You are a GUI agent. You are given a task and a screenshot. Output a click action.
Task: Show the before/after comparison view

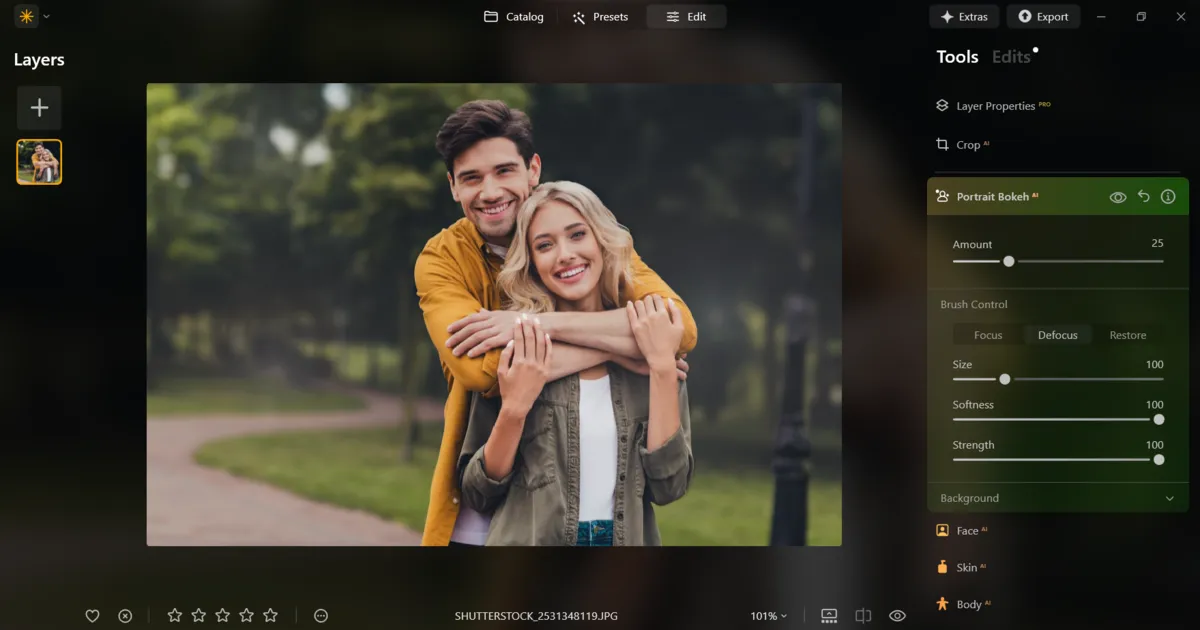point(862,615)
